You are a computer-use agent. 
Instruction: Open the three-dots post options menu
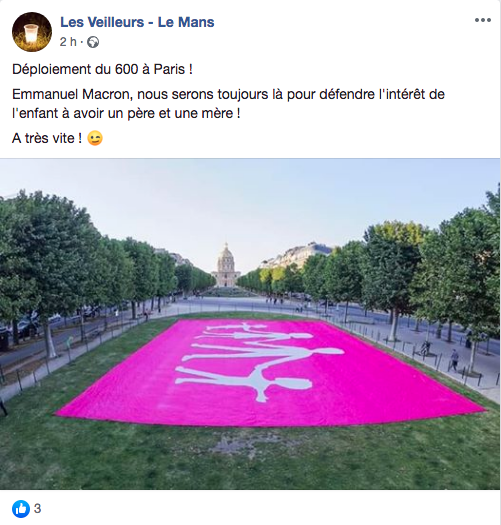point(483,20)
